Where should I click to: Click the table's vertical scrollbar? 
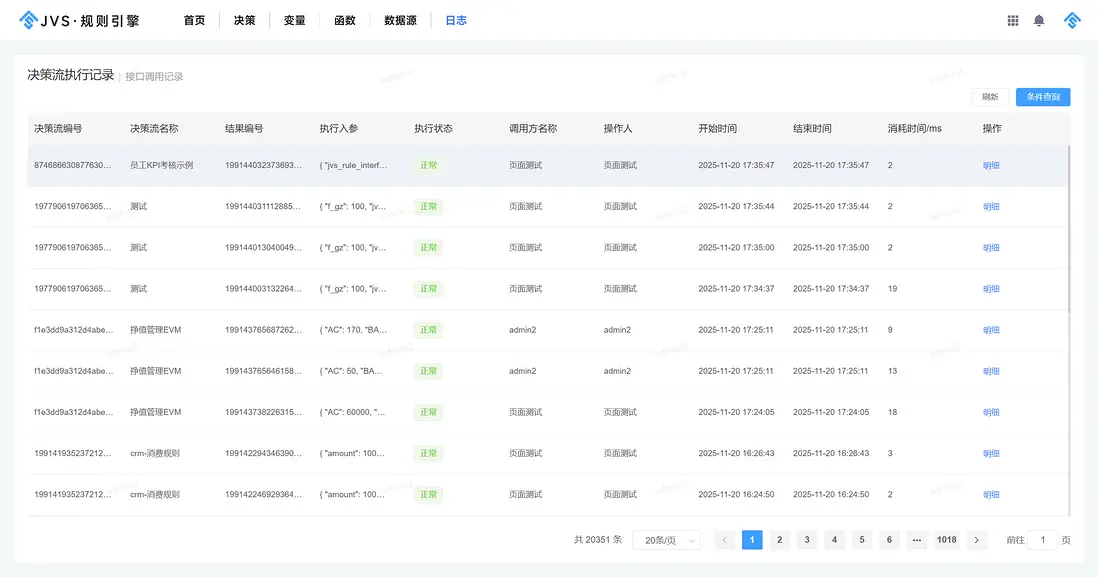tap(1068, 230)
